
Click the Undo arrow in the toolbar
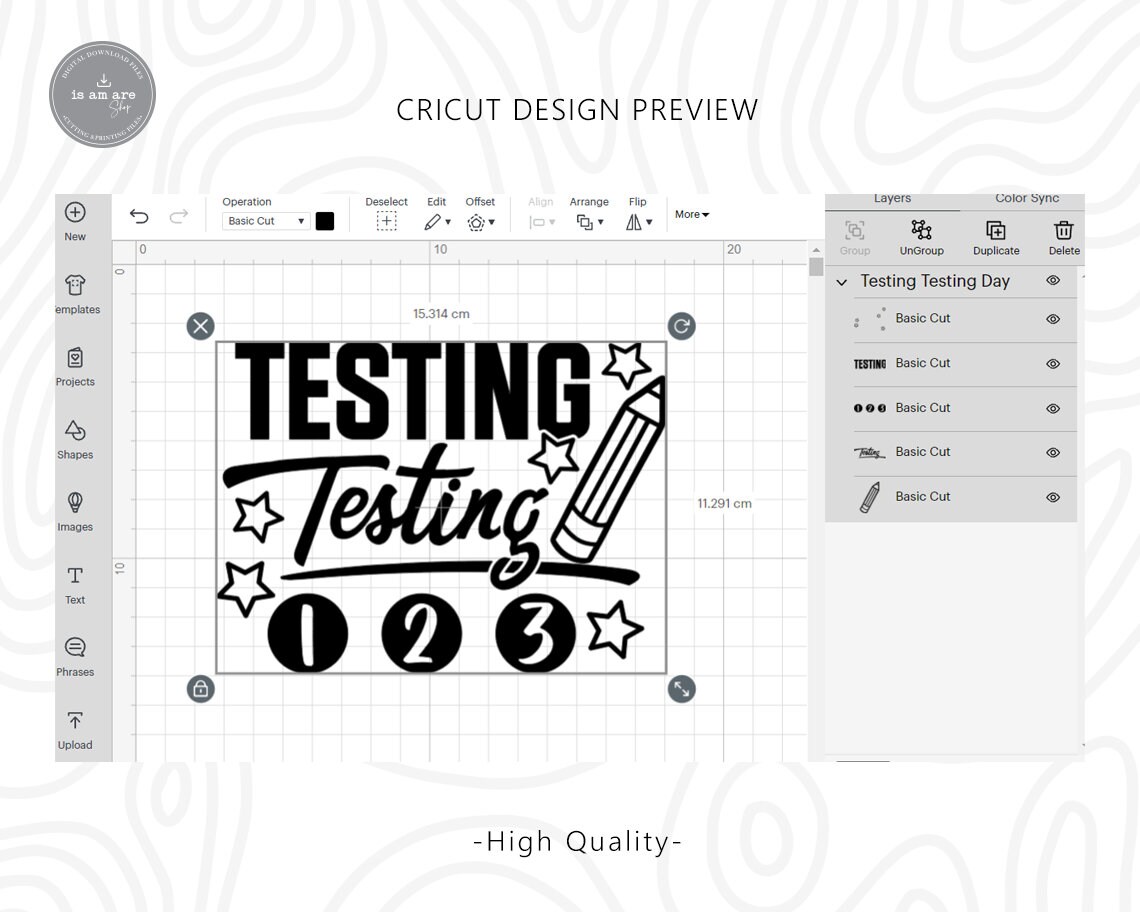[x=139, y=216]
